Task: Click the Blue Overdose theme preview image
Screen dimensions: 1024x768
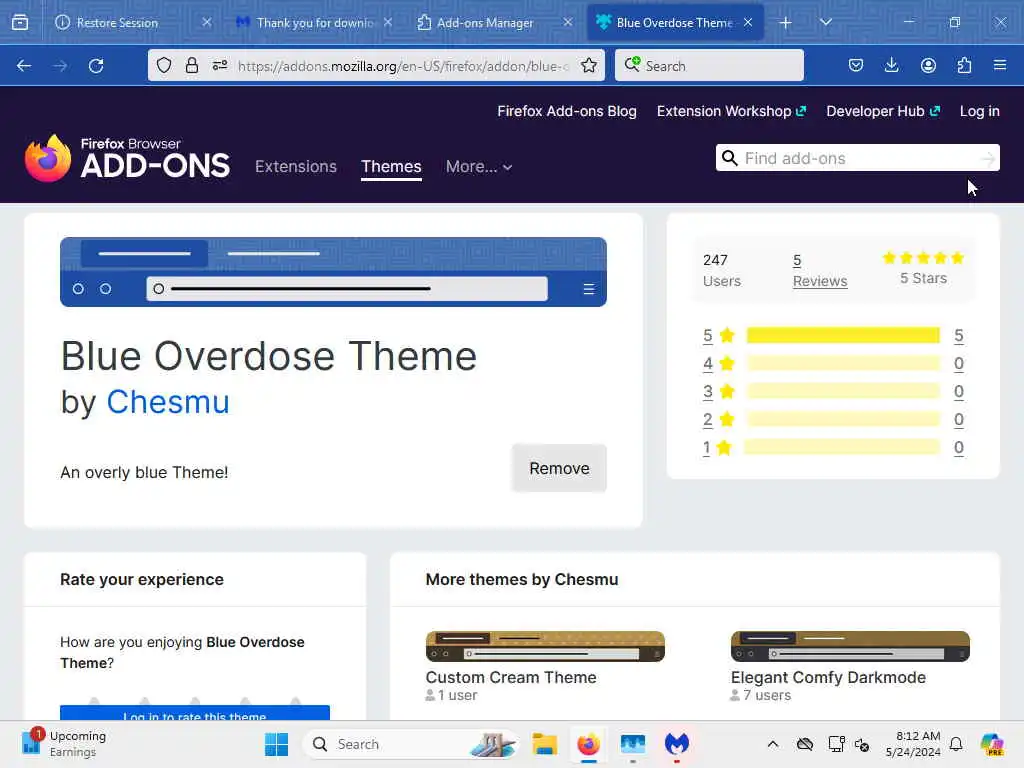Action: tap(333, 272)
